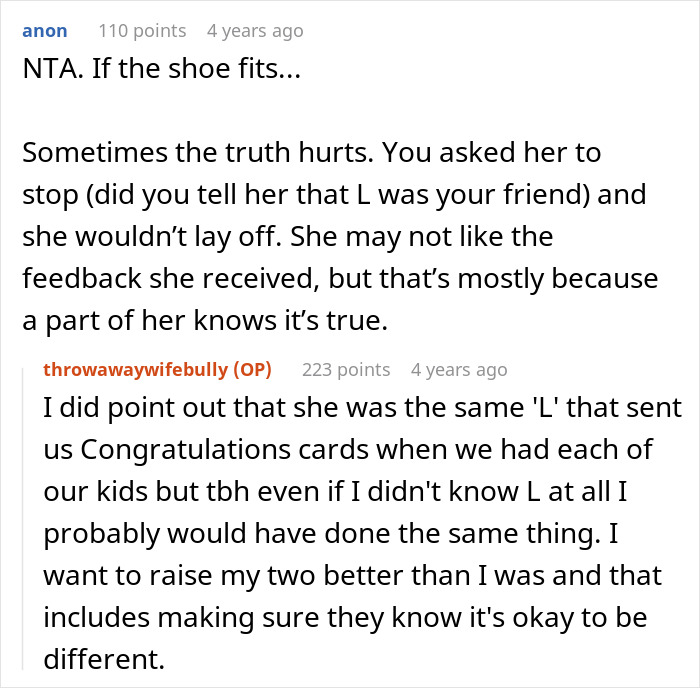The height and width of the screenshot is (688, 700).
Task: Click the 110 points score label
Action: pos(142,31)
